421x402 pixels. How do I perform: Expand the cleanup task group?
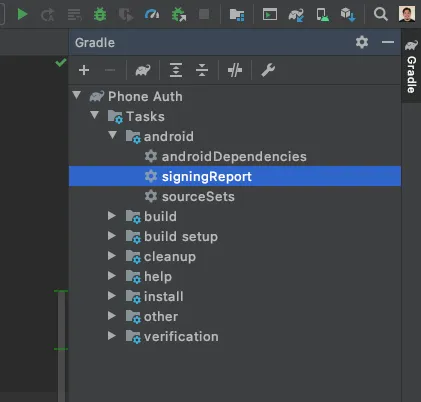(112, 256)
